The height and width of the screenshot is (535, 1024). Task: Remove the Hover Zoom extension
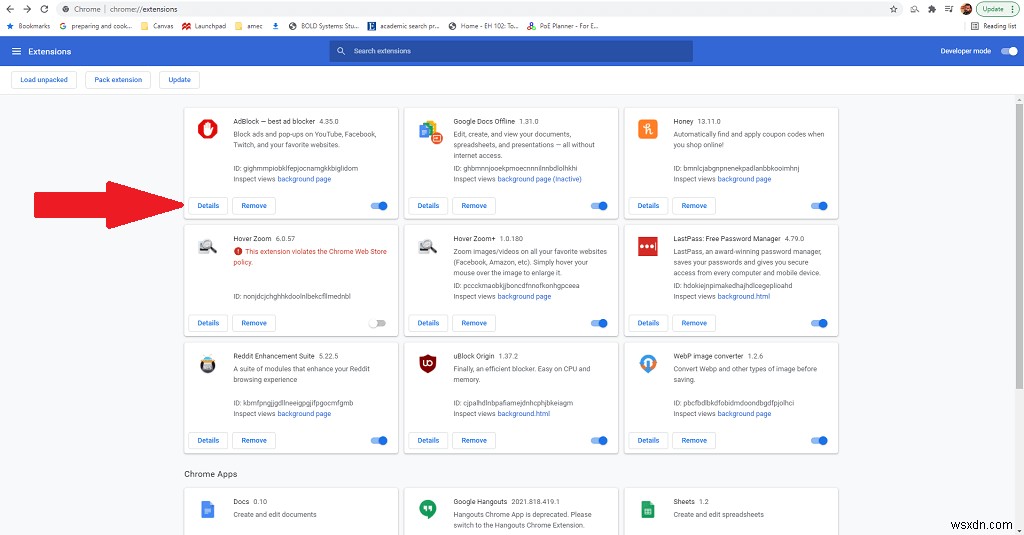254,323
